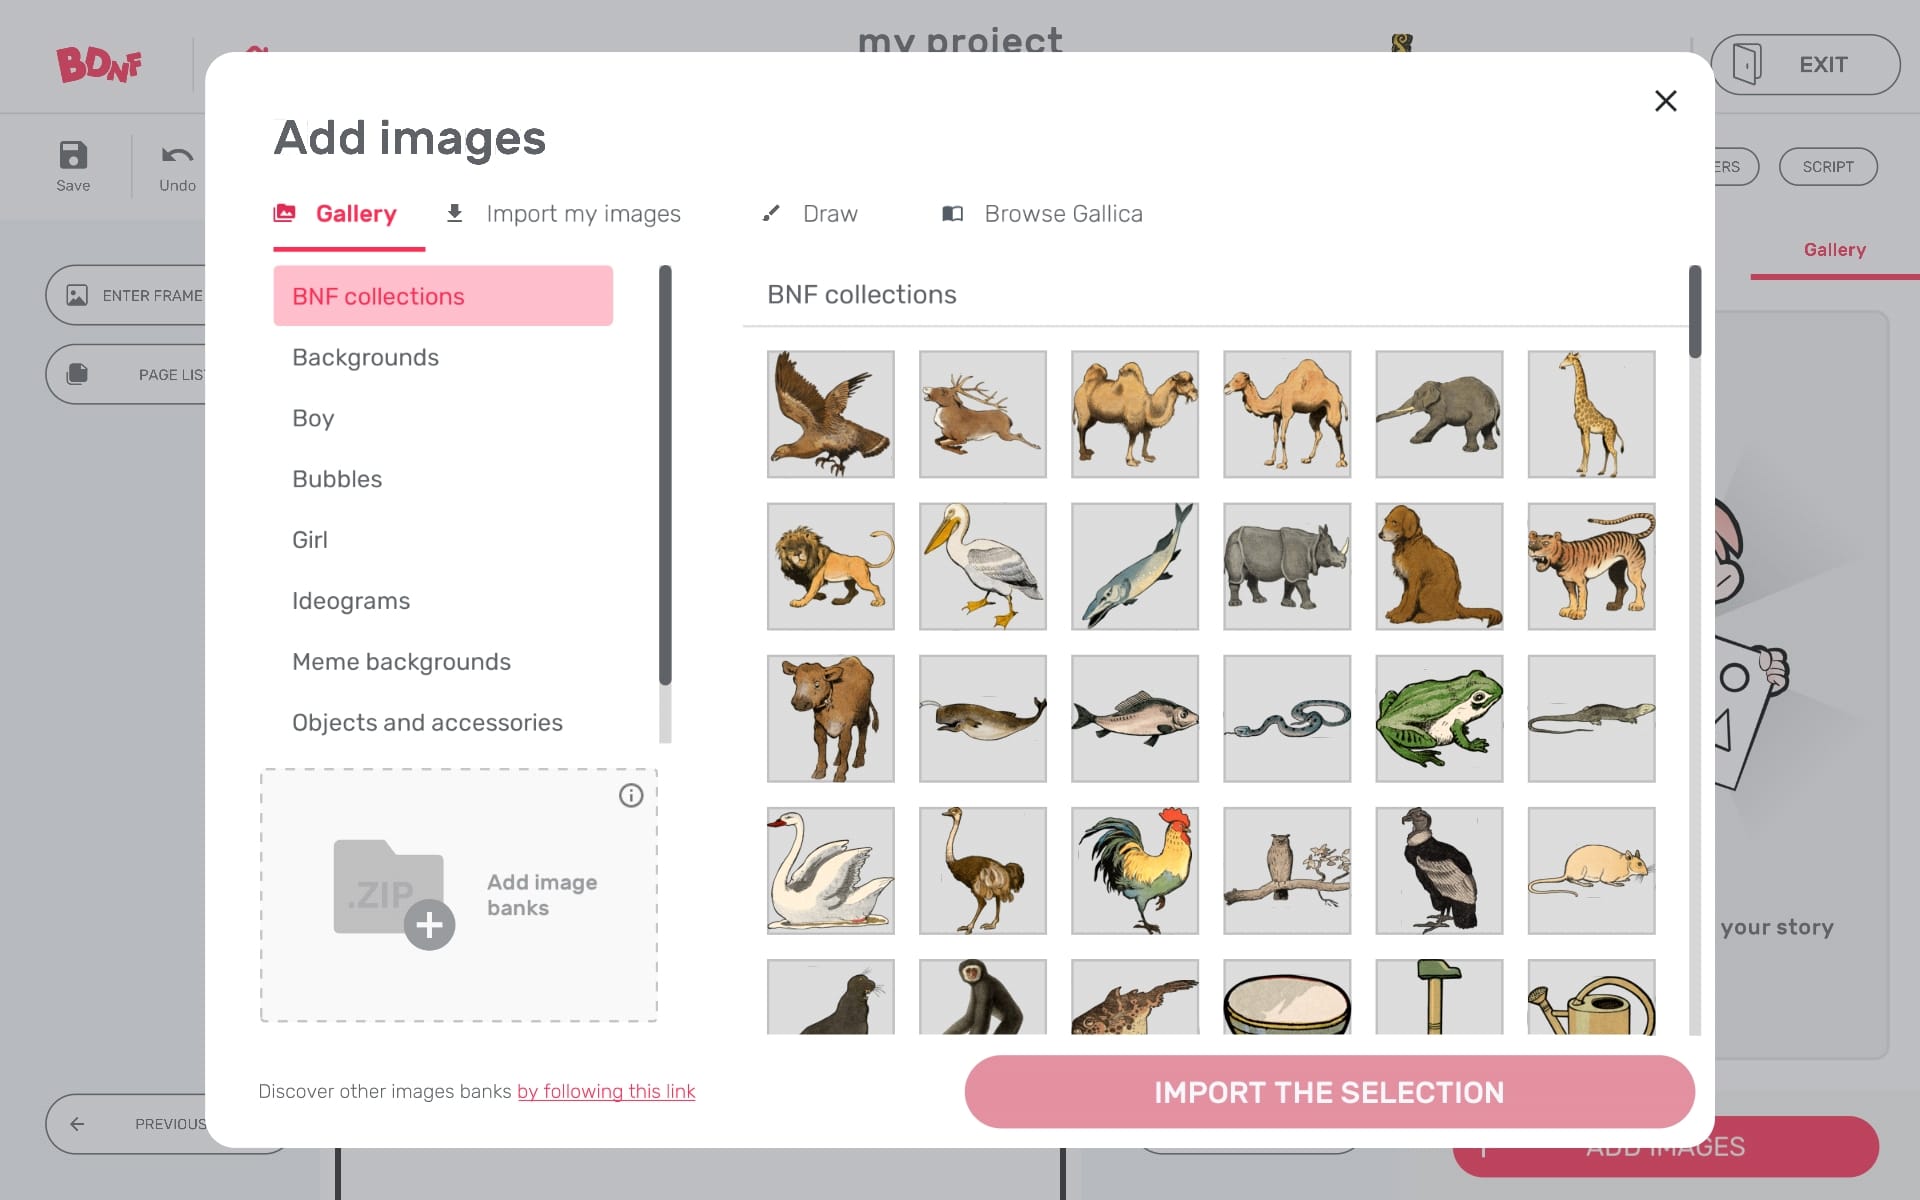Open the Draw tab
Image resolution: width=1920 pixels, height=1200 pixels.
[829, 213]
